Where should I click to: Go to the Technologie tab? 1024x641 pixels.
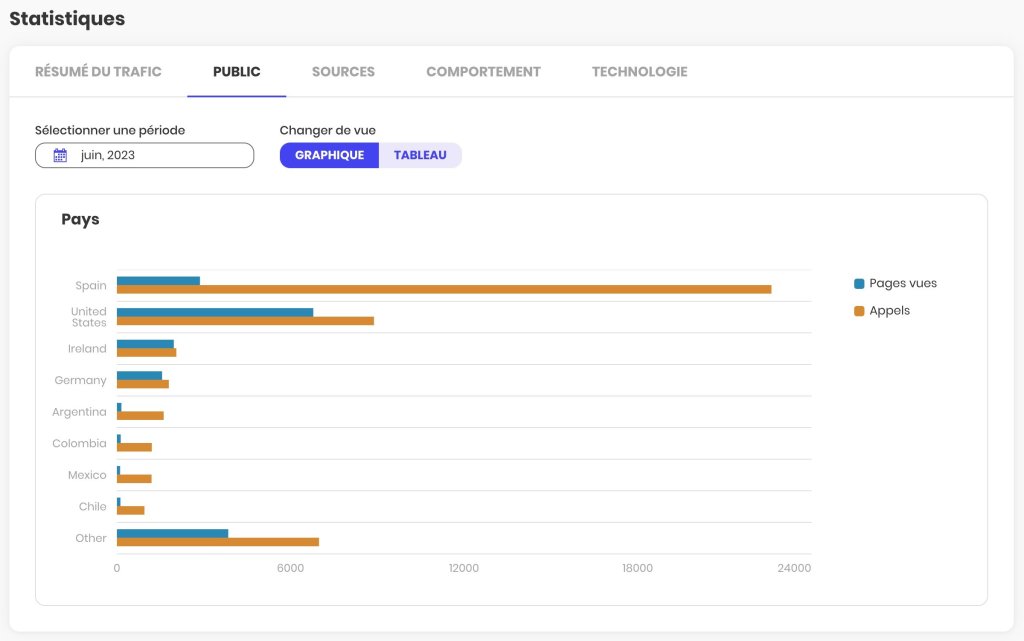point(639,72)
